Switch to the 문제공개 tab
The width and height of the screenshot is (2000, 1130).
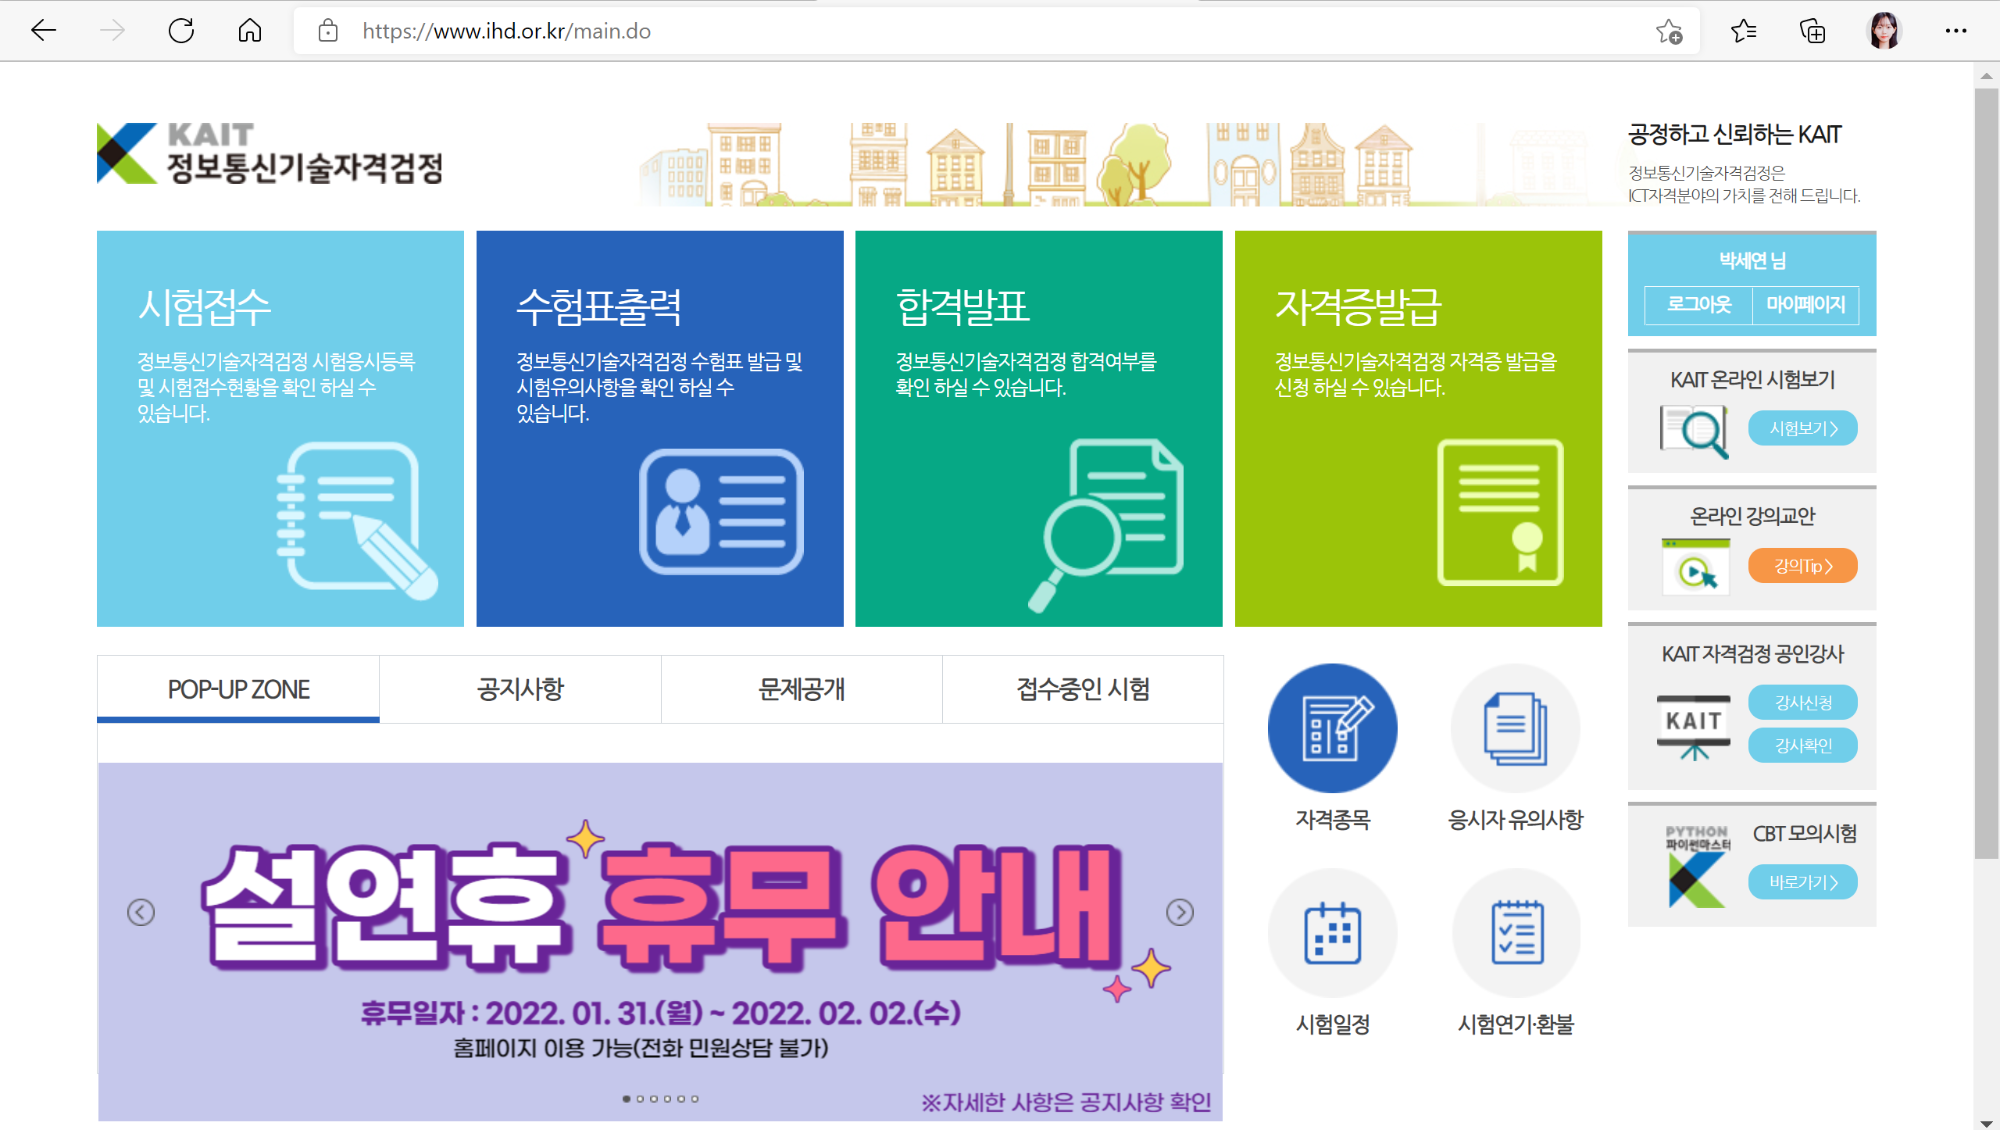tap(801, 689)
